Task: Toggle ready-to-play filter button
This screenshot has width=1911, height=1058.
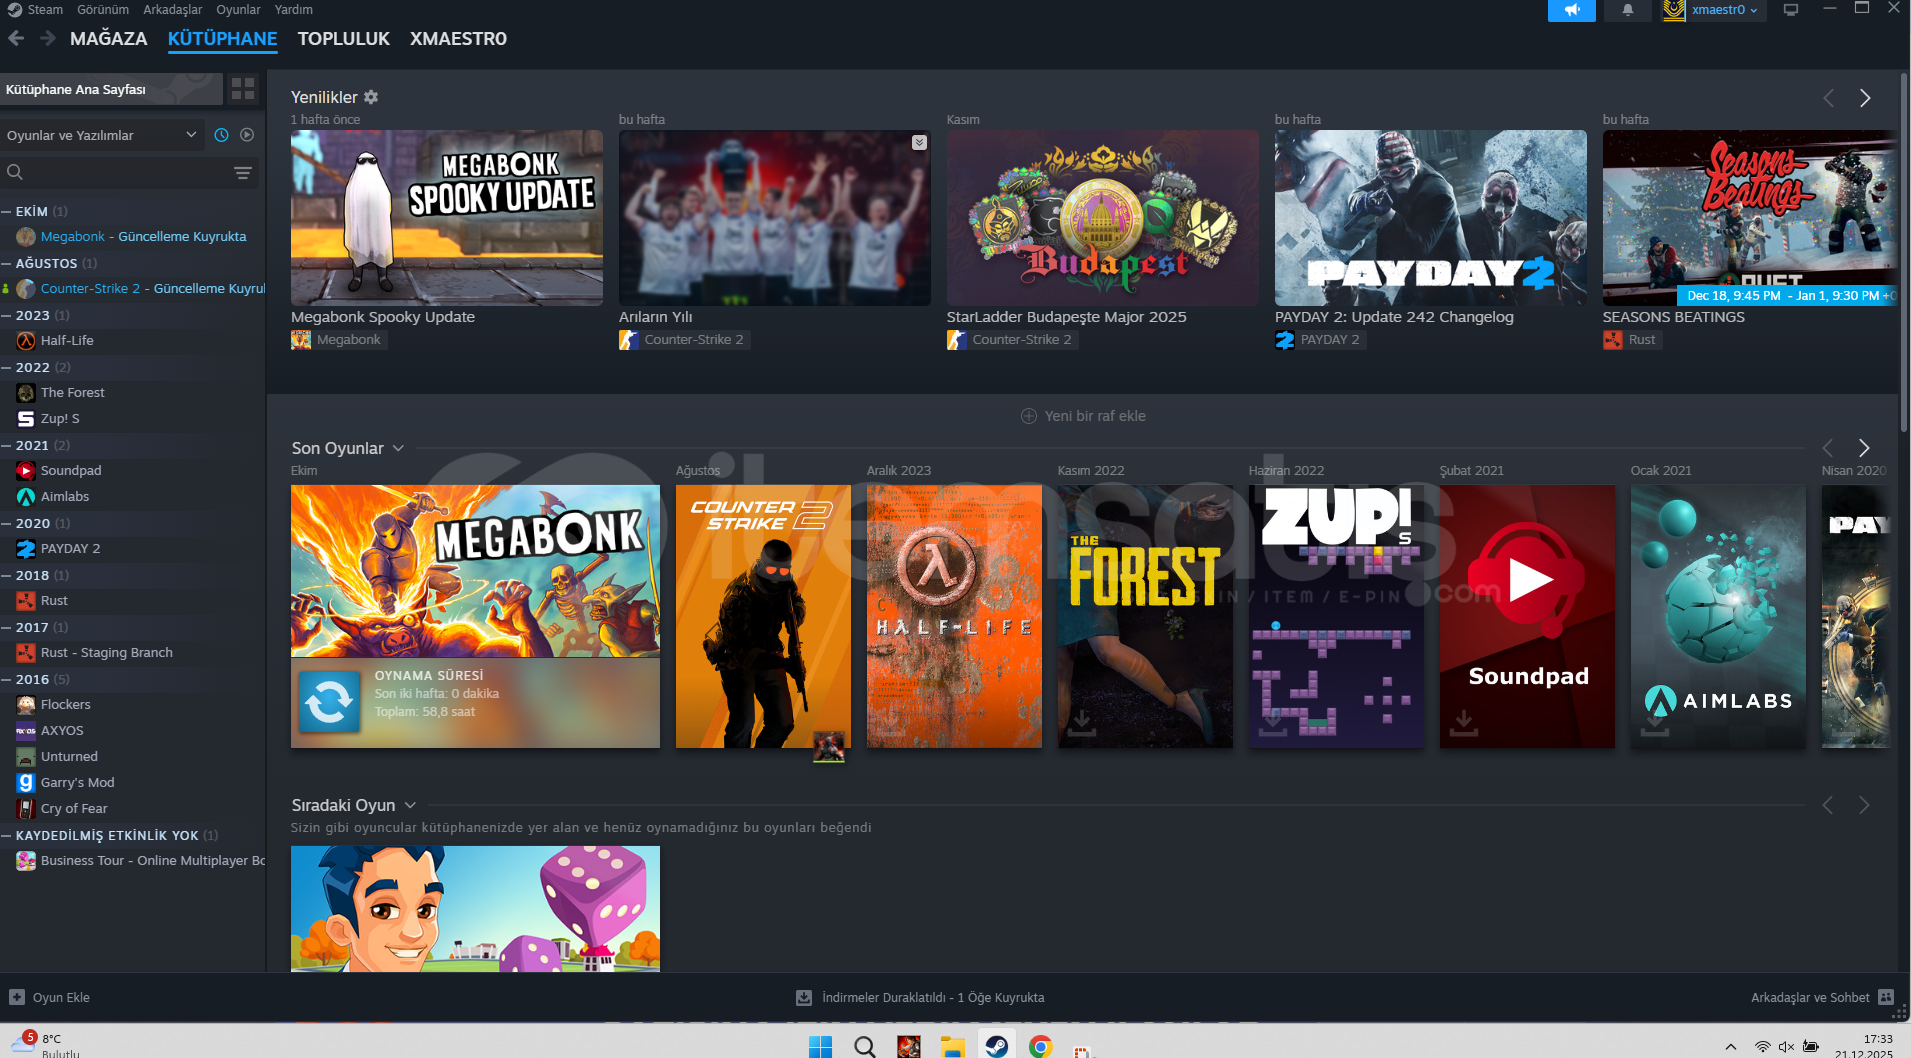Action: 247,135
